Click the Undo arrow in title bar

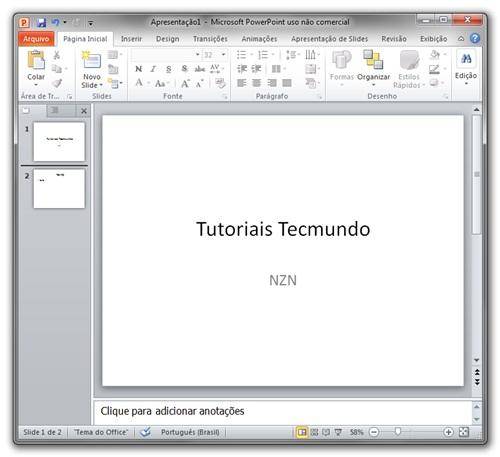click(x=55, y=23)
